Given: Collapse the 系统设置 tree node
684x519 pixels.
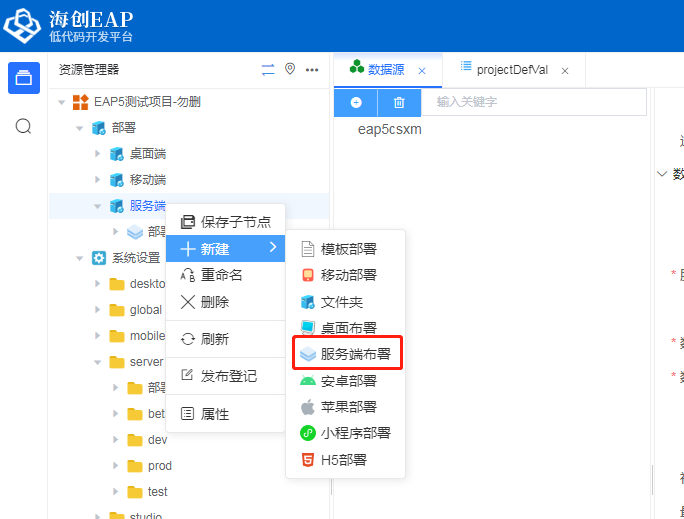Looking at the screenshot, I should tap(79, 258).
